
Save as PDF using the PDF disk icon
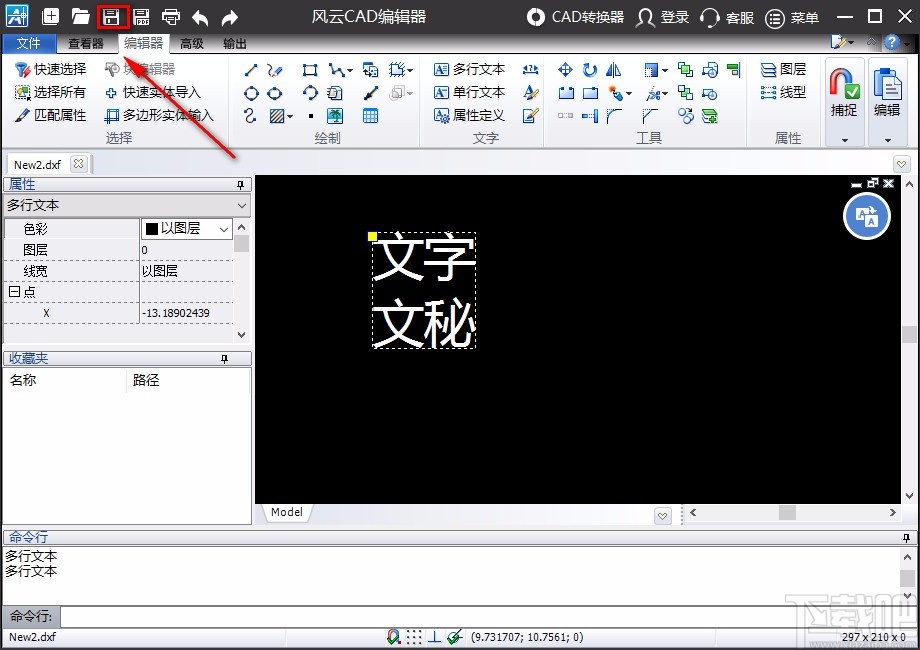point(141,17)
